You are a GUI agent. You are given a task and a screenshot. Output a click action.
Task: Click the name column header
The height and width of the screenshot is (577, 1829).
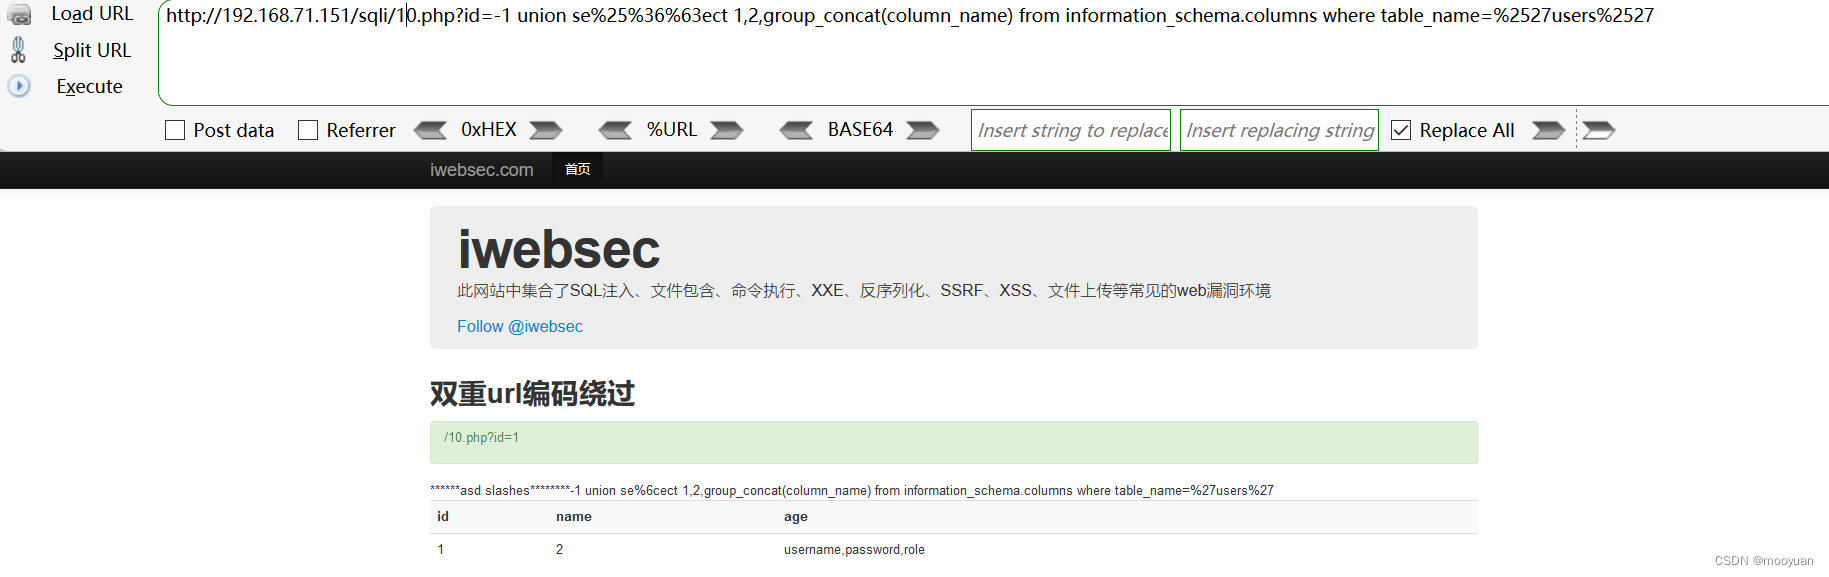tap(574, 517)
